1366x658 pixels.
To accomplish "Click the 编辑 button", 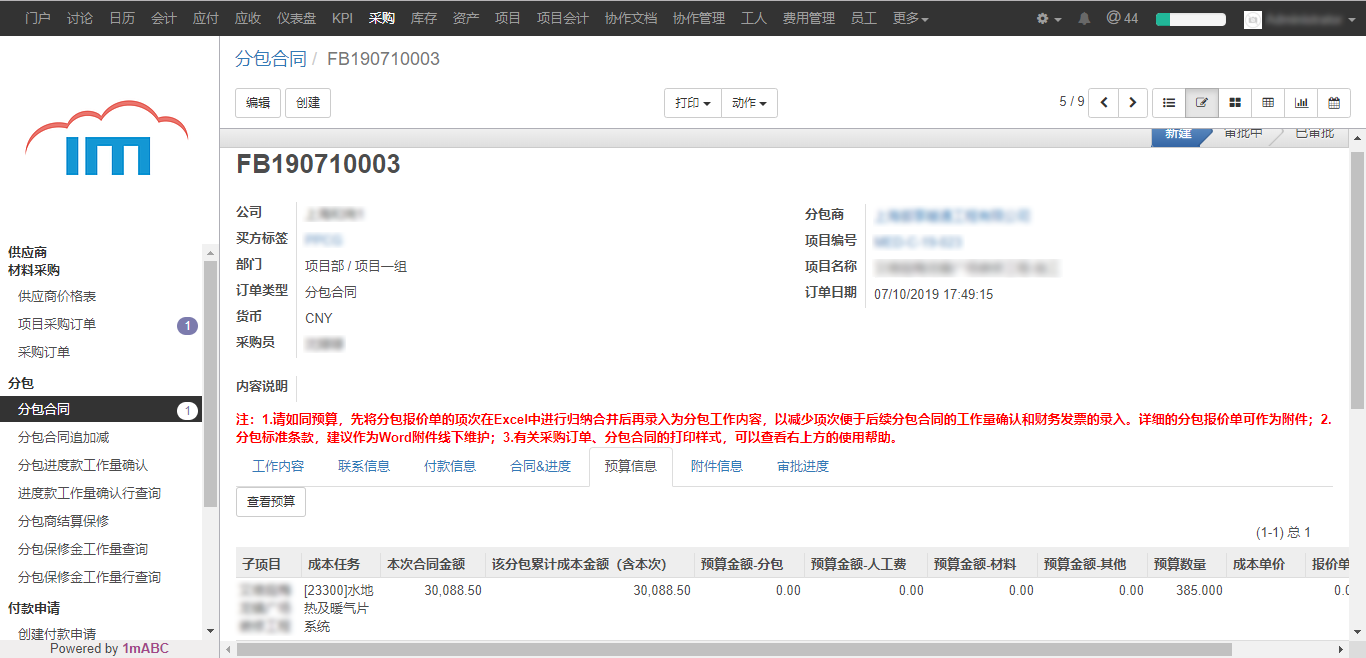I will (258, 103).
